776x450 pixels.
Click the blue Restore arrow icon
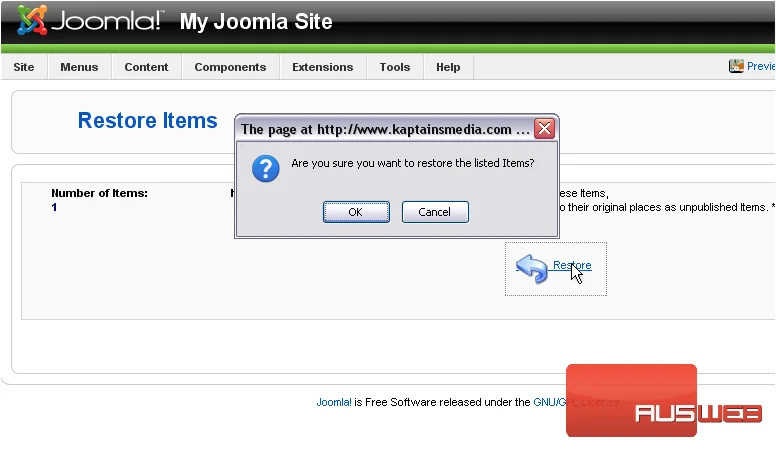(x=532, y=269)
